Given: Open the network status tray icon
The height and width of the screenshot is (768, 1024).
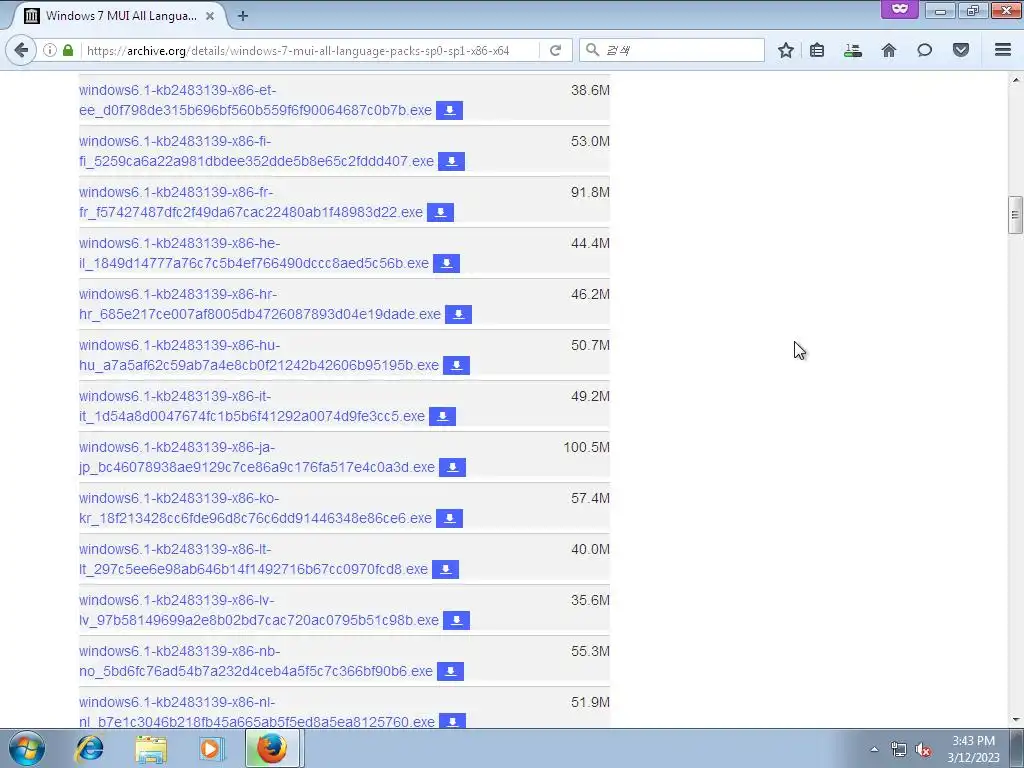Looking at the screenshot, I should (899, 750).
